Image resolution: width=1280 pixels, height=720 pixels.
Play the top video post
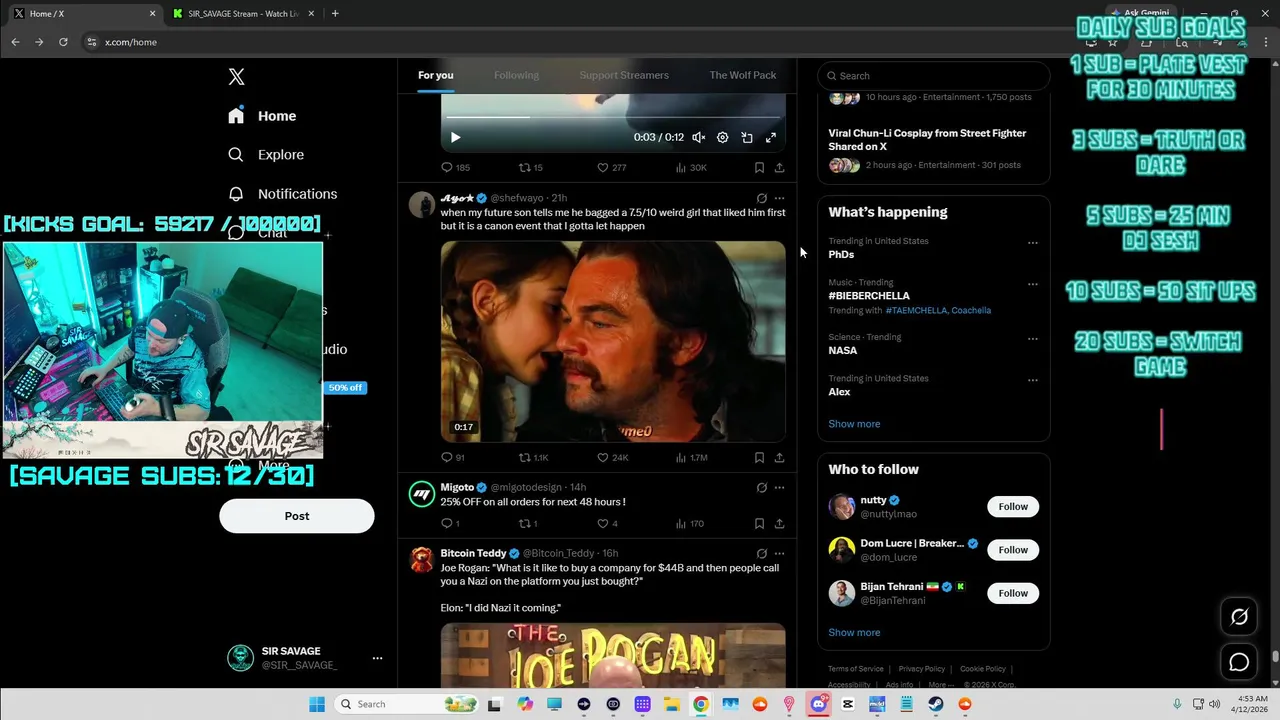(455, 137)
